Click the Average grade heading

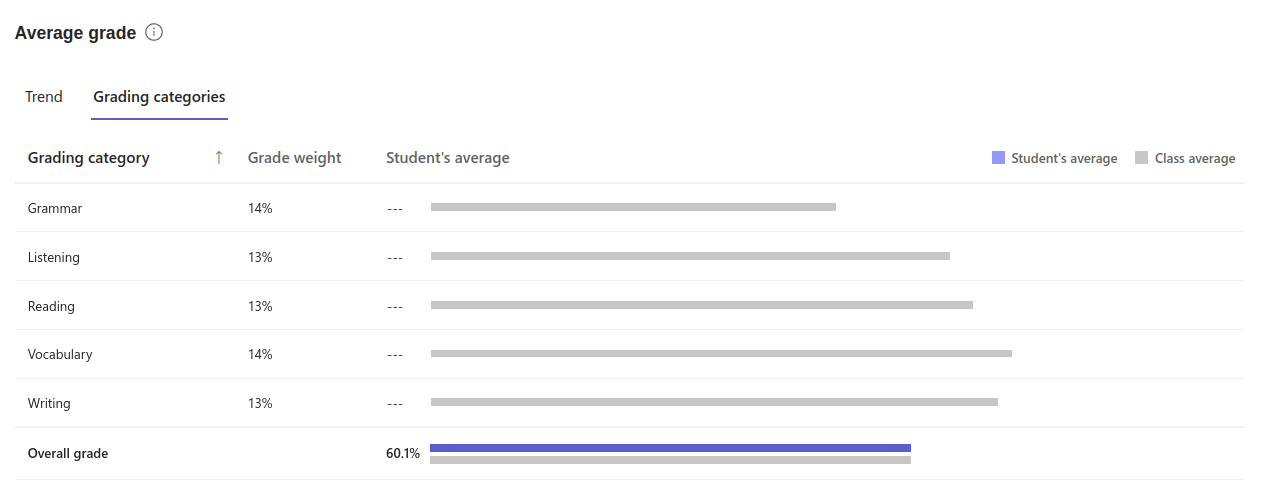(x=75, y=33)
